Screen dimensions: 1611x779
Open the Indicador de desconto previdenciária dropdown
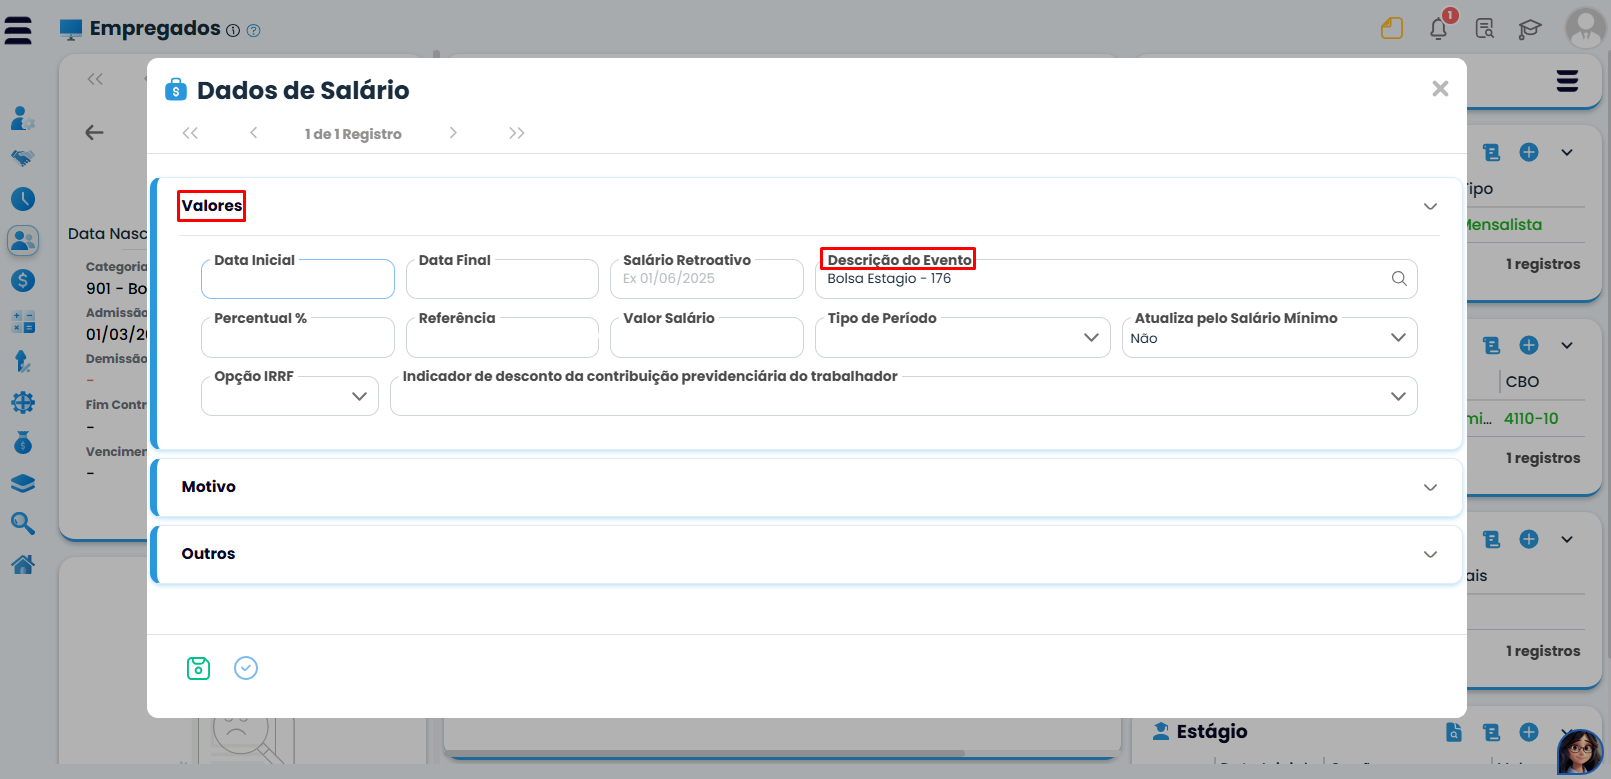click(902, 396)
